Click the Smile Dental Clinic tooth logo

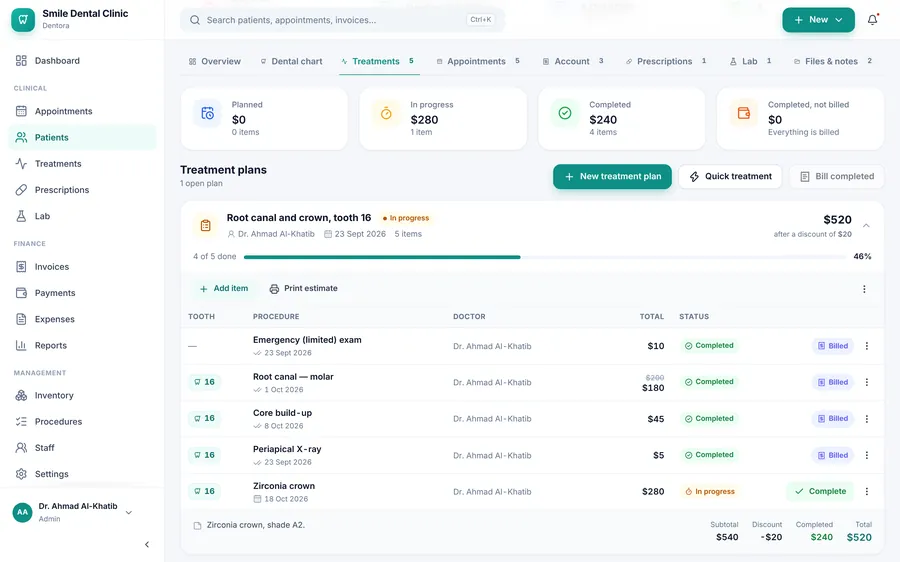click(x=23, y=20)
